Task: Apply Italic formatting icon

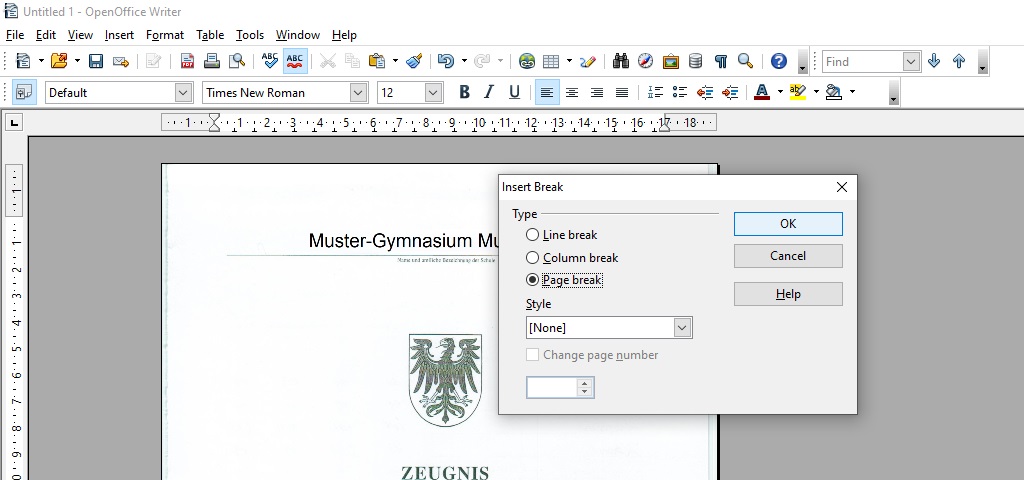Action: click(x=489, y=92)
